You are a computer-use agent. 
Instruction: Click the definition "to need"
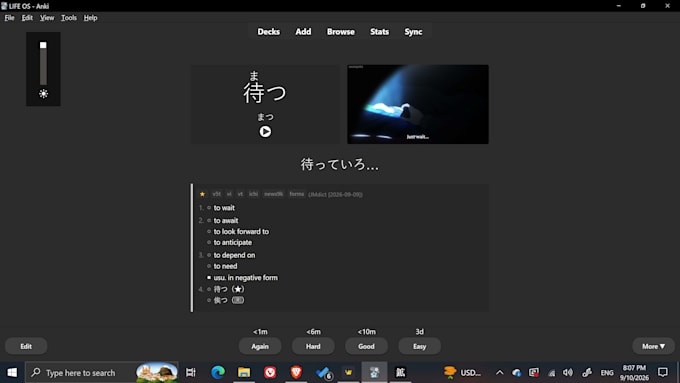pos(225,266)
